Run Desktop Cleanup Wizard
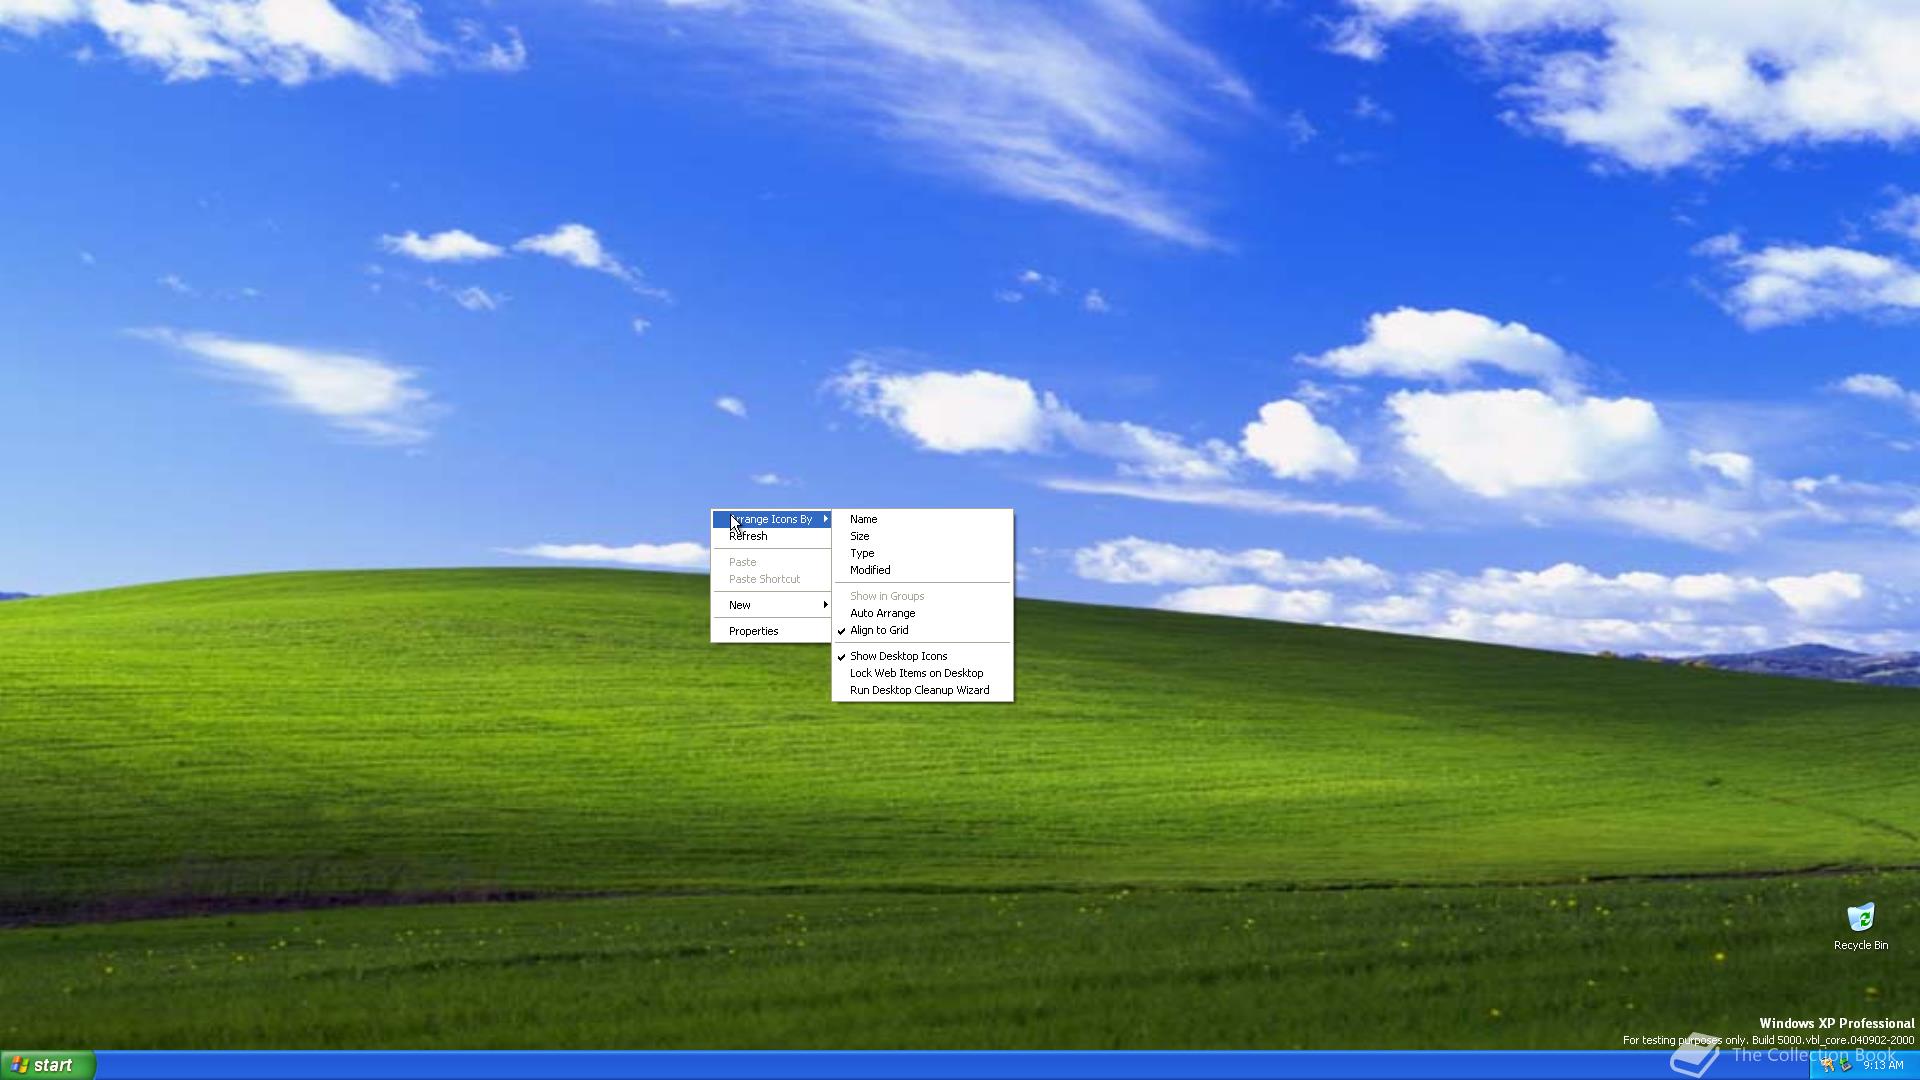The width and height of the screenshot is (1920, 1080). [919, 690]
